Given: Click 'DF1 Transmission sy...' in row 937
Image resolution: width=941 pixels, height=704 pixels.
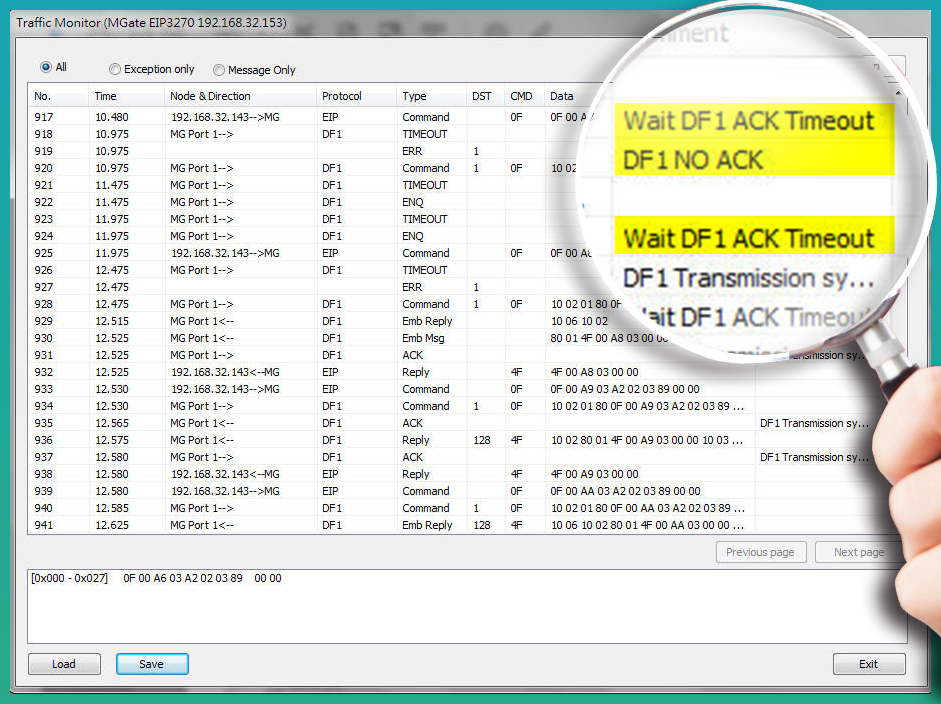Looking at the screenshot, I should [x=814, y=457].
